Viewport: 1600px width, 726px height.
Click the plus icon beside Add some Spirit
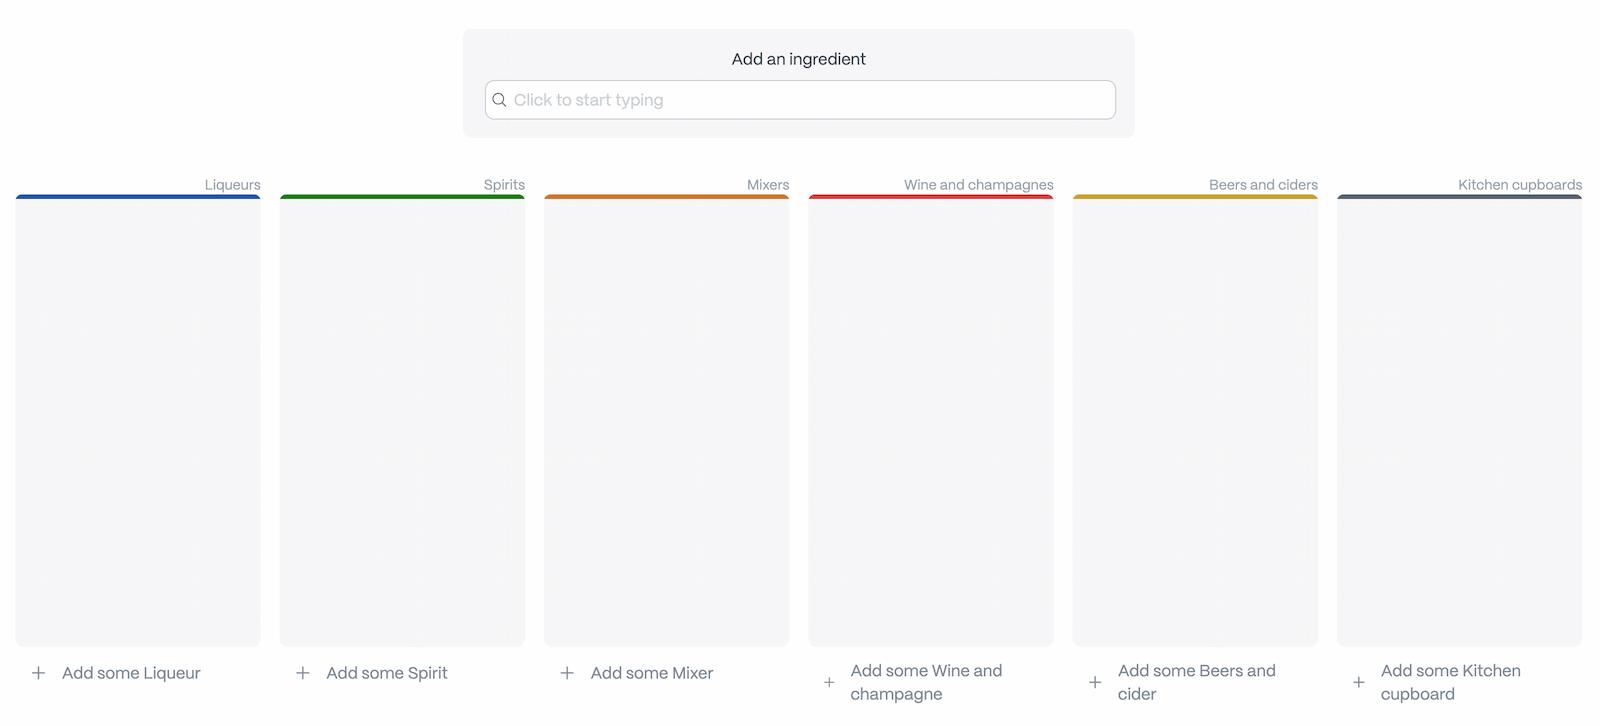click(x=302, y=673)
